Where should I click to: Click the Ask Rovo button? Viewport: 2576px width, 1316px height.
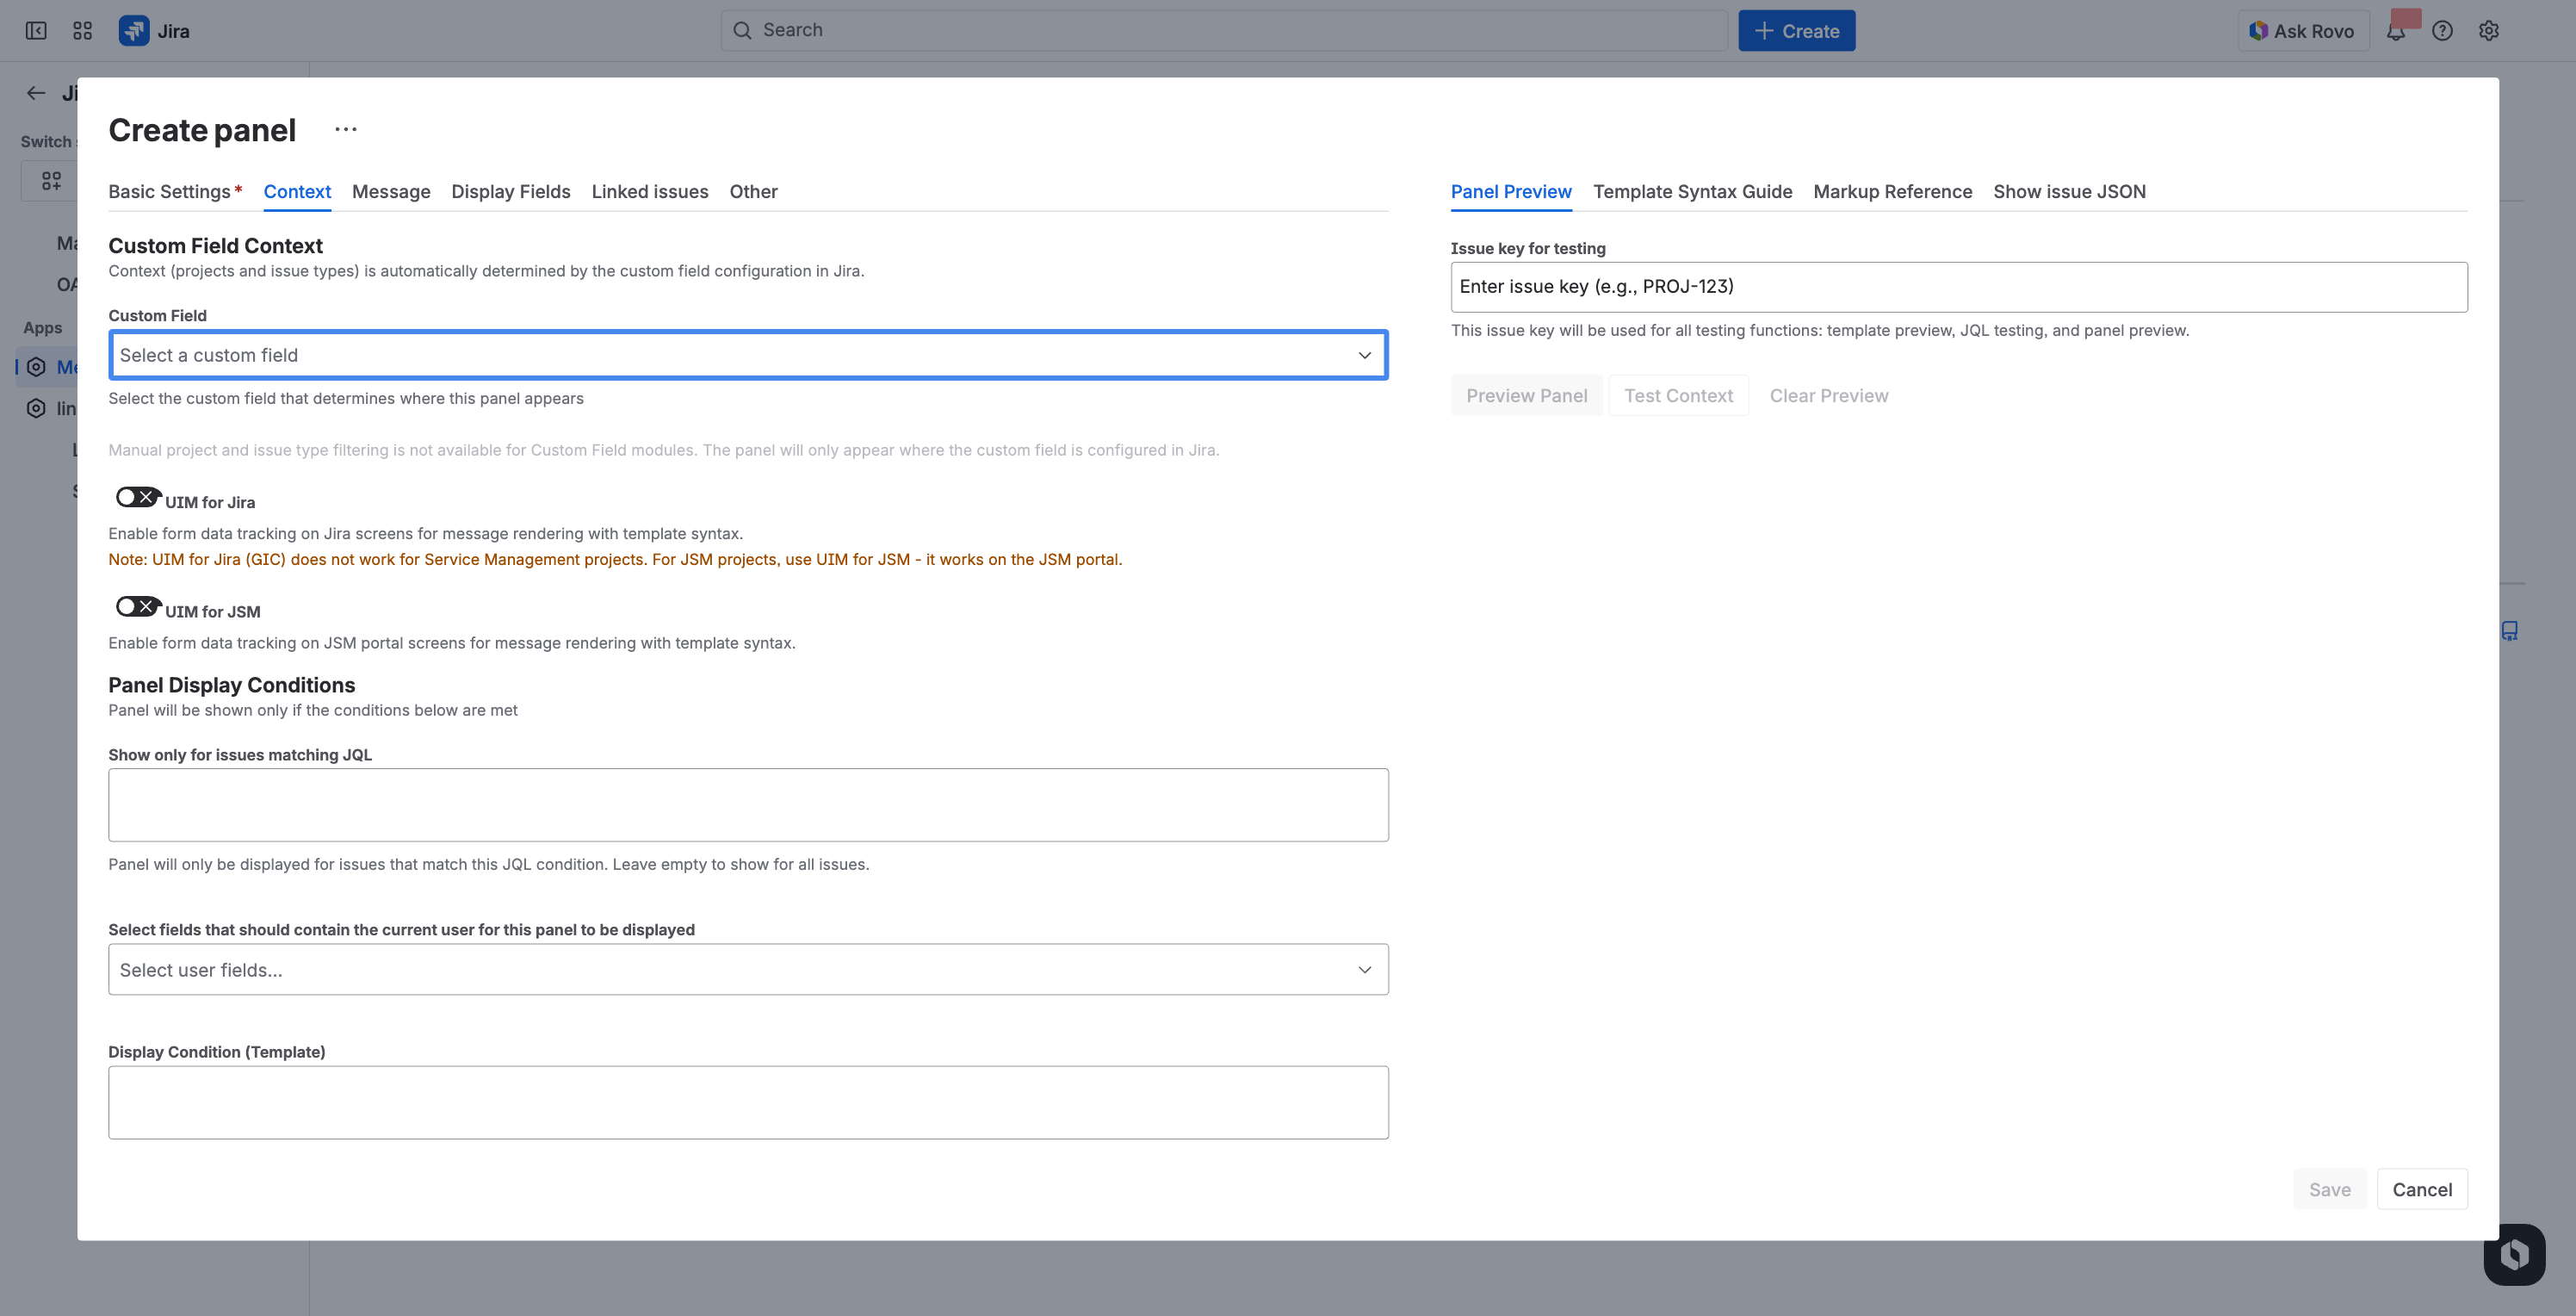(x=2302, y=30)
